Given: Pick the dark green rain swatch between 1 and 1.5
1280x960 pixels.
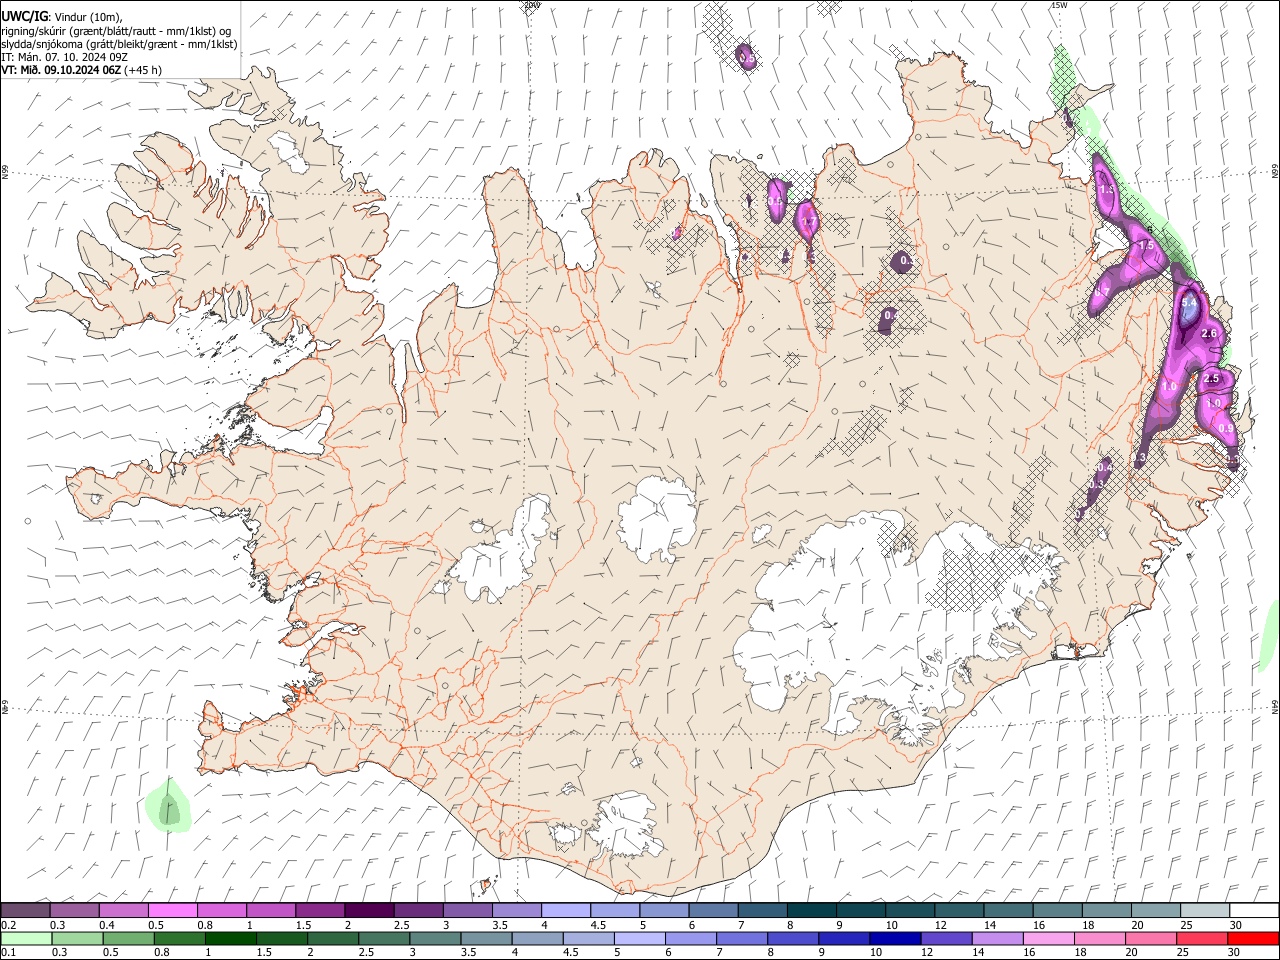Looking at the screenshot, I should pos(231,938).
